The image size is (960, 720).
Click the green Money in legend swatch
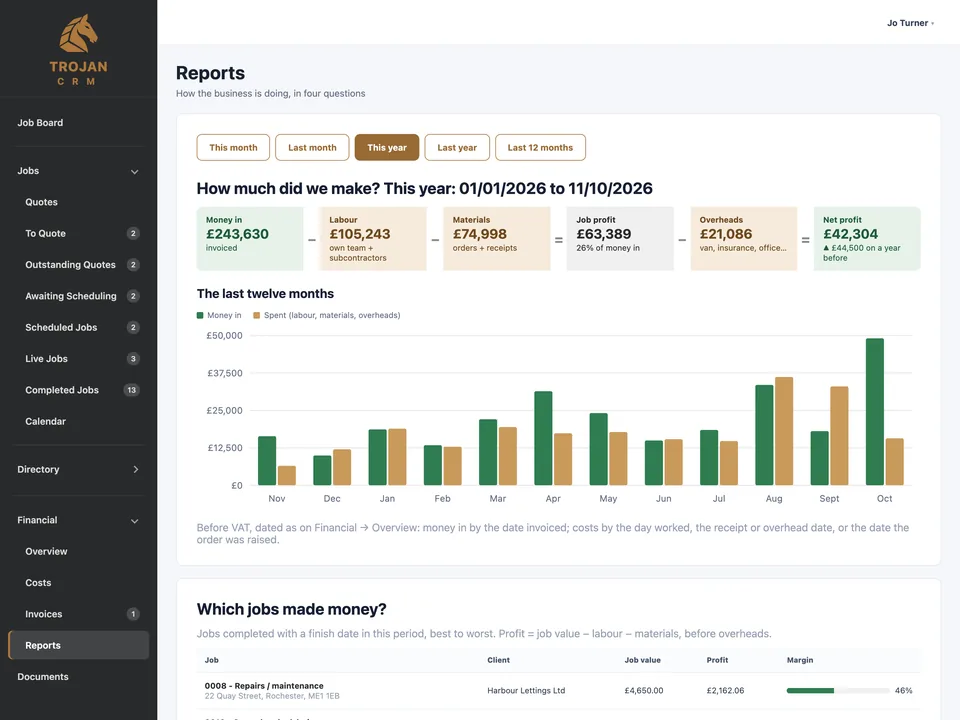[200, 315]
